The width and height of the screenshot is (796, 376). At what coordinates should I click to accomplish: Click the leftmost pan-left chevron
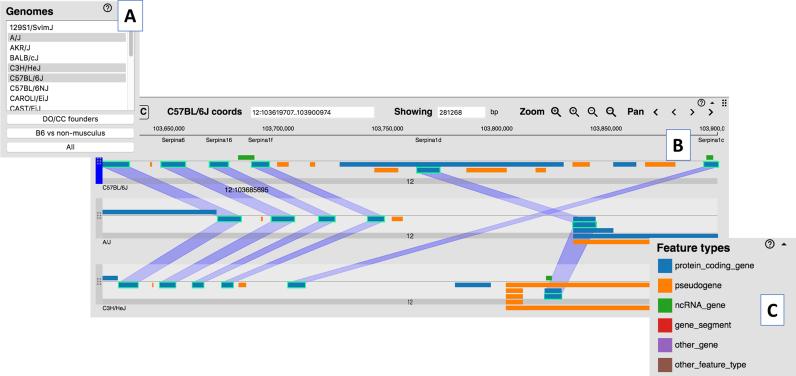(x=655, y=112)
